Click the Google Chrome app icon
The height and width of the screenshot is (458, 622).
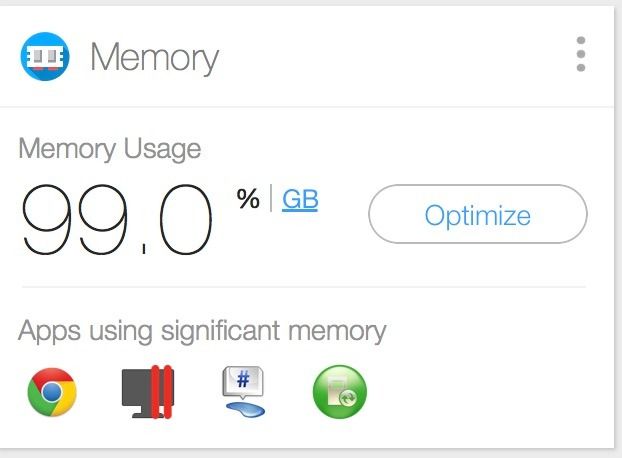52,392
